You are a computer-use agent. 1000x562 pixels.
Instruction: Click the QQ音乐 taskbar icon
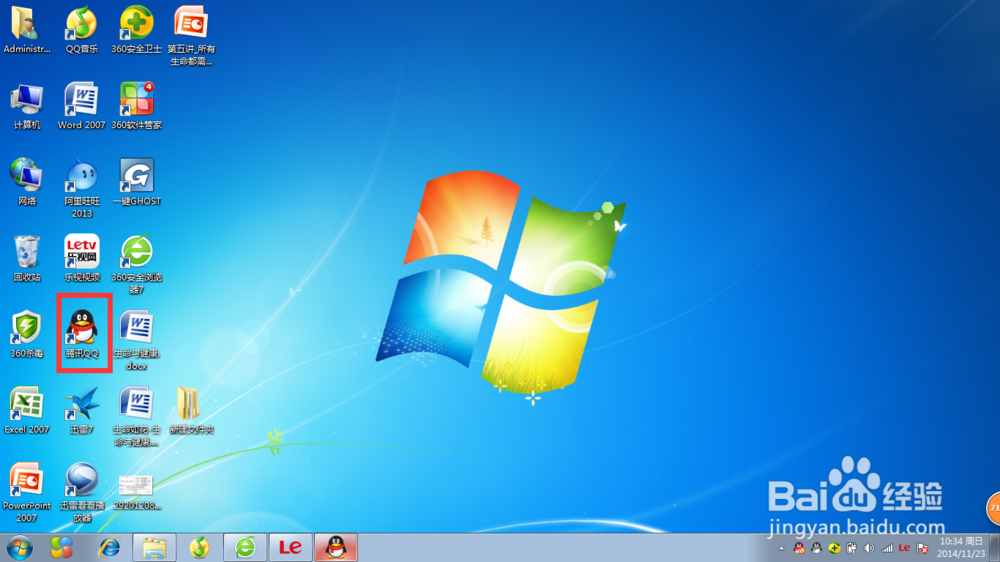pyautogui.click(x=199, y=548)
